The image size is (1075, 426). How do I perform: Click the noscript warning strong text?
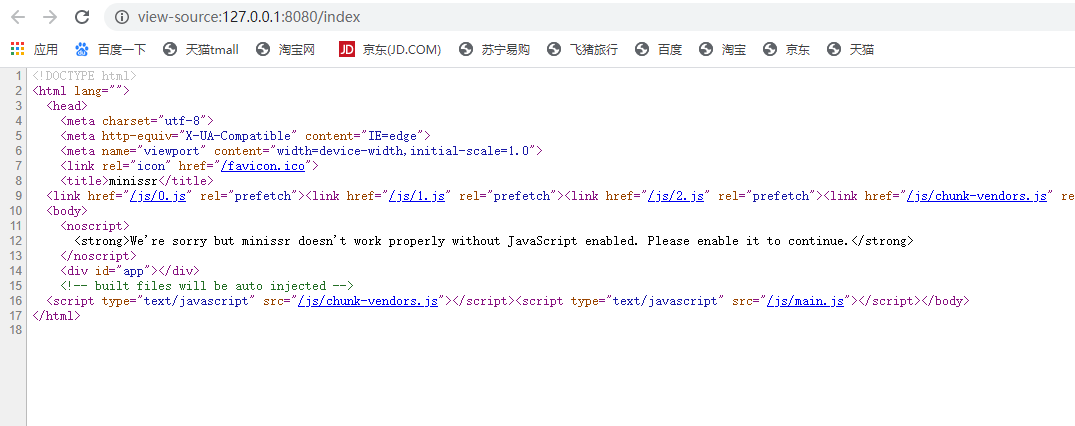point(494,241)
